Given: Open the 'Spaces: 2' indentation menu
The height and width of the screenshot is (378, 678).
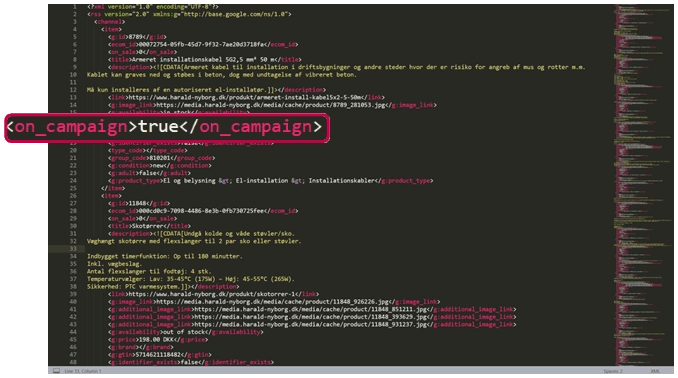Looking at the screenshot, I should (x=613, y=371).
